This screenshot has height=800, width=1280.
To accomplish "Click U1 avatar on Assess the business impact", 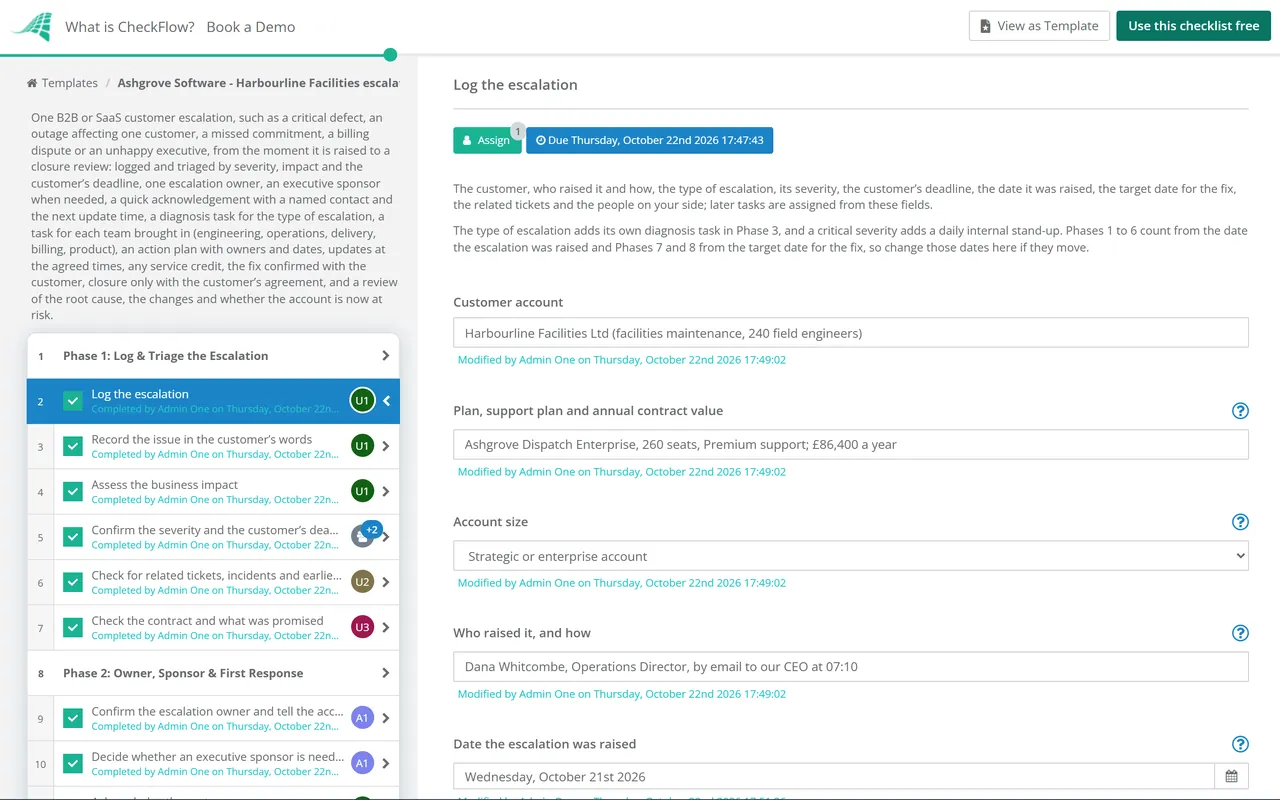I will [362, 491].
